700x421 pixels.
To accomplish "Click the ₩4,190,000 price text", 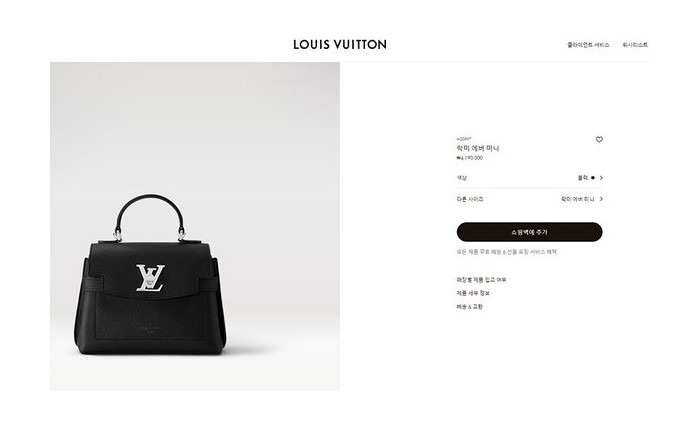I will tap(470, 158).
